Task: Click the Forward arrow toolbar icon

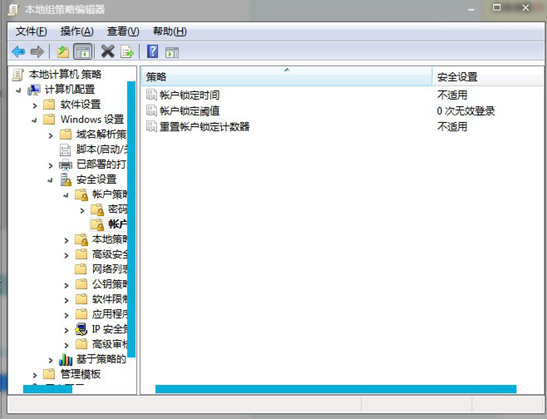Action: tap(37, 52)
